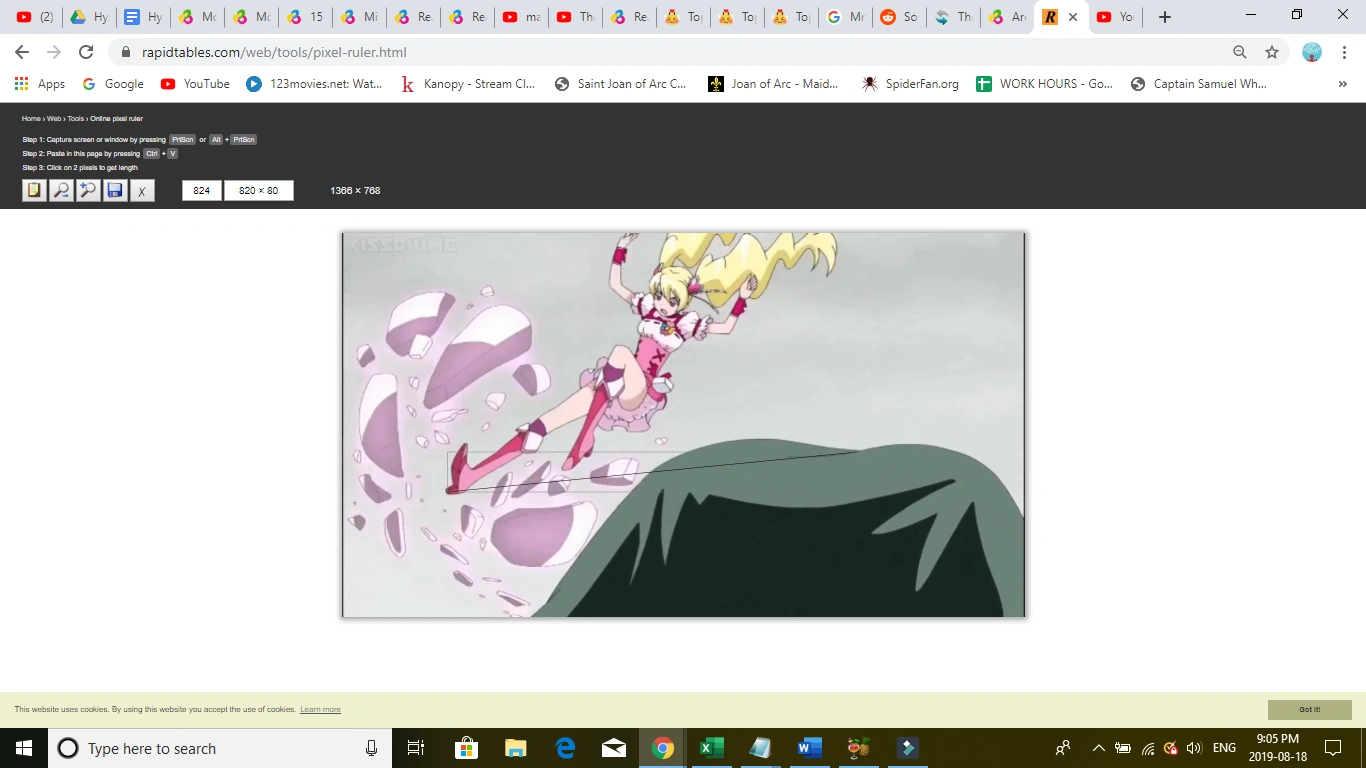1366x768 pixels.
Task: Go forward to the next page
Action: (54, 52)
